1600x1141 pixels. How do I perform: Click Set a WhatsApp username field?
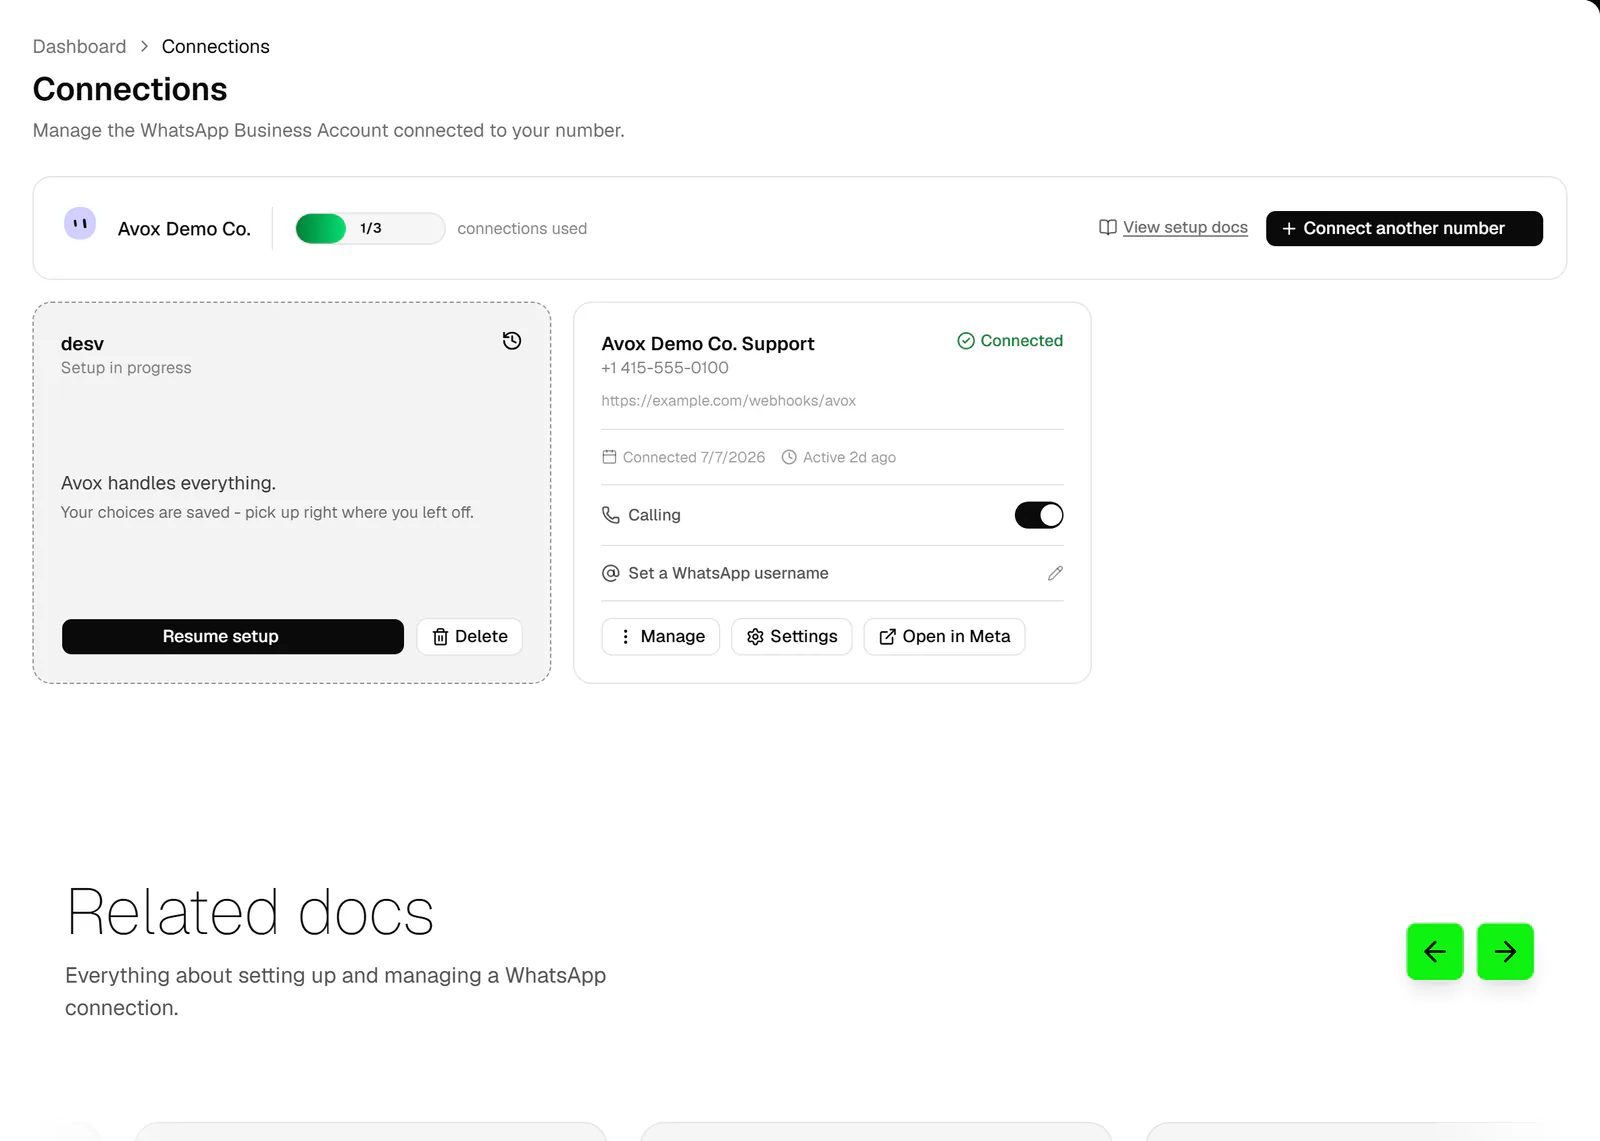tap(832, 573)
